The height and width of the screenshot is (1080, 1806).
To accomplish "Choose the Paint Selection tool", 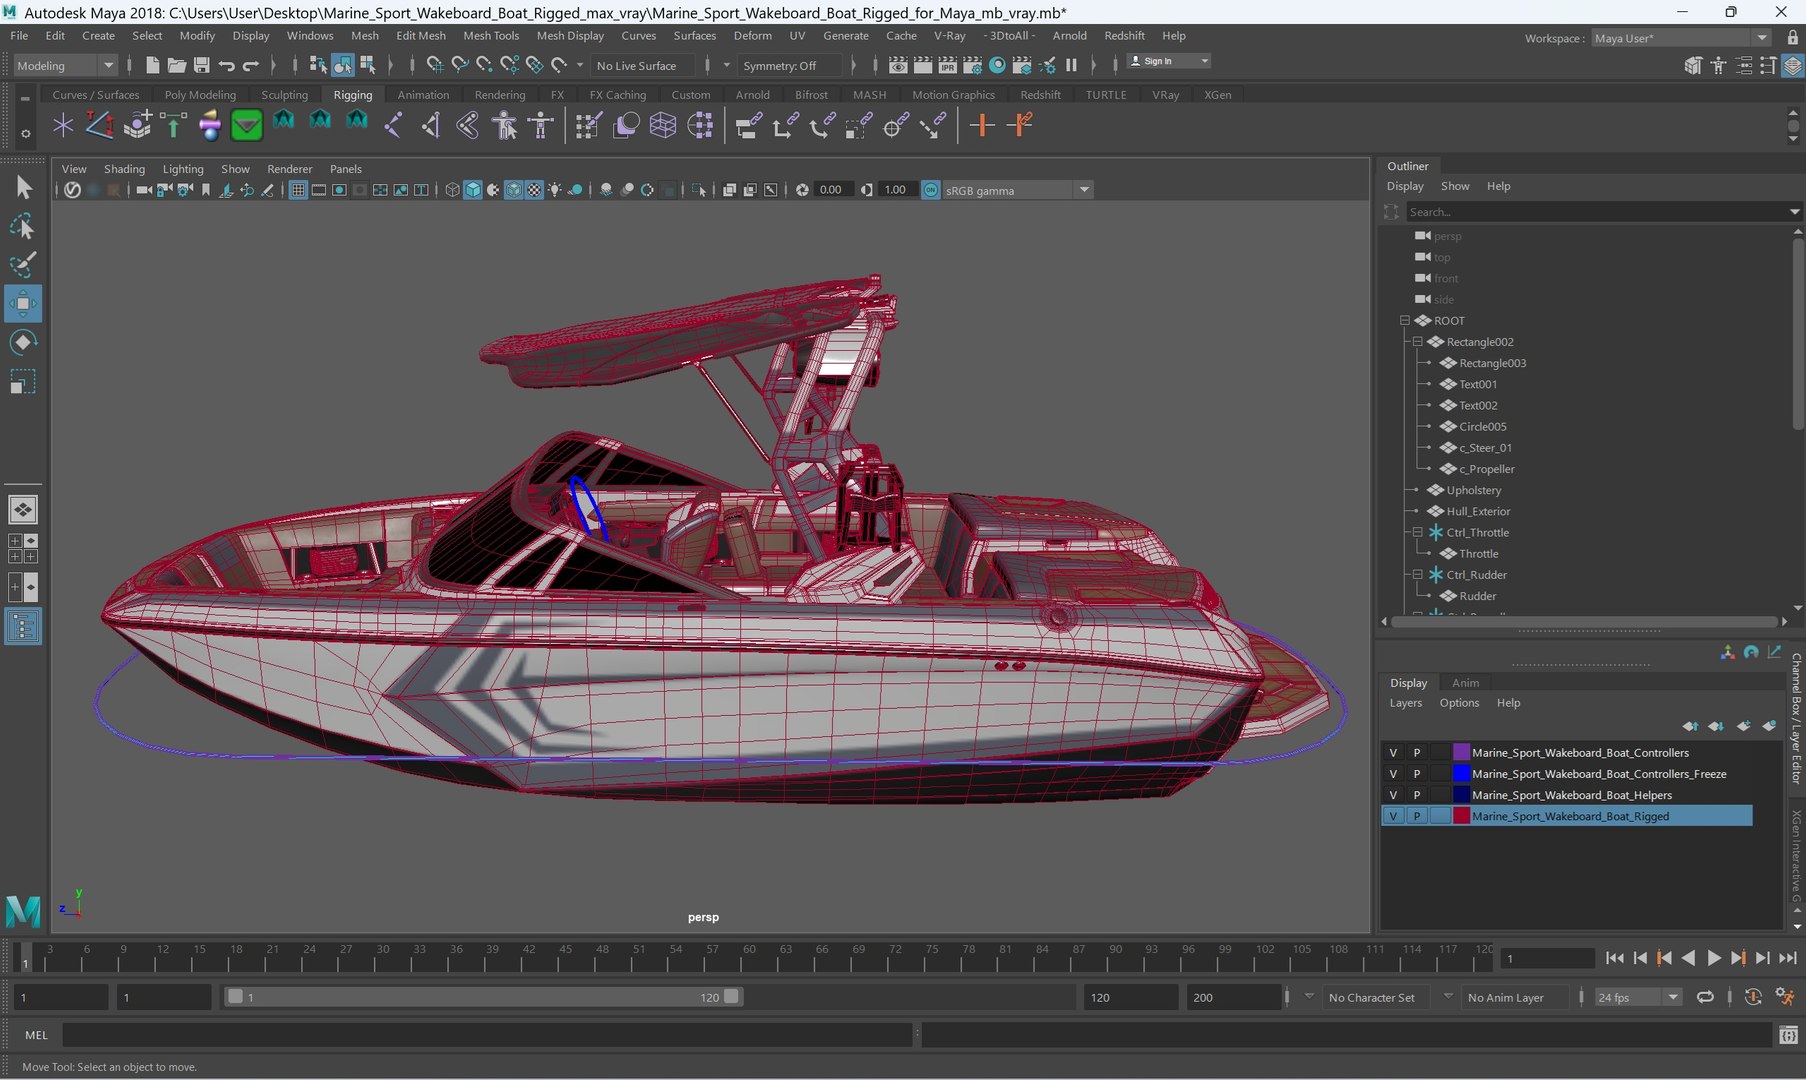I will (22, 265).
